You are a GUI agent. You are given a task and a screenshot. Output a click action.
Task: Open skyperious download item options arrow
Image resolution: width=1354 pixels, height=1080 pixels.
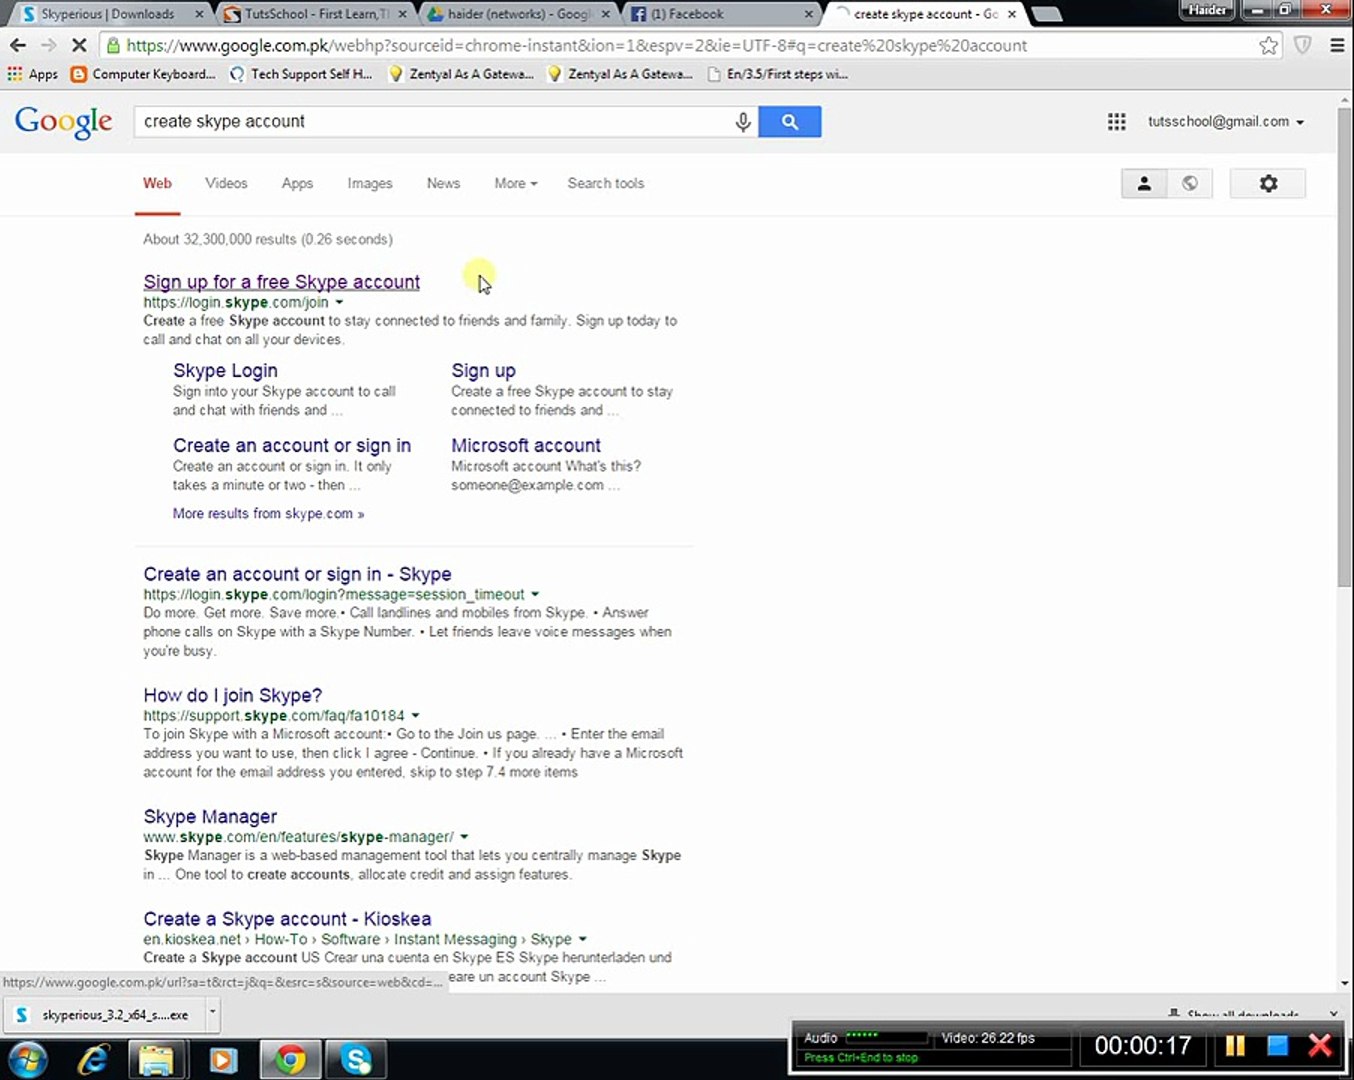pos(212,1012)
